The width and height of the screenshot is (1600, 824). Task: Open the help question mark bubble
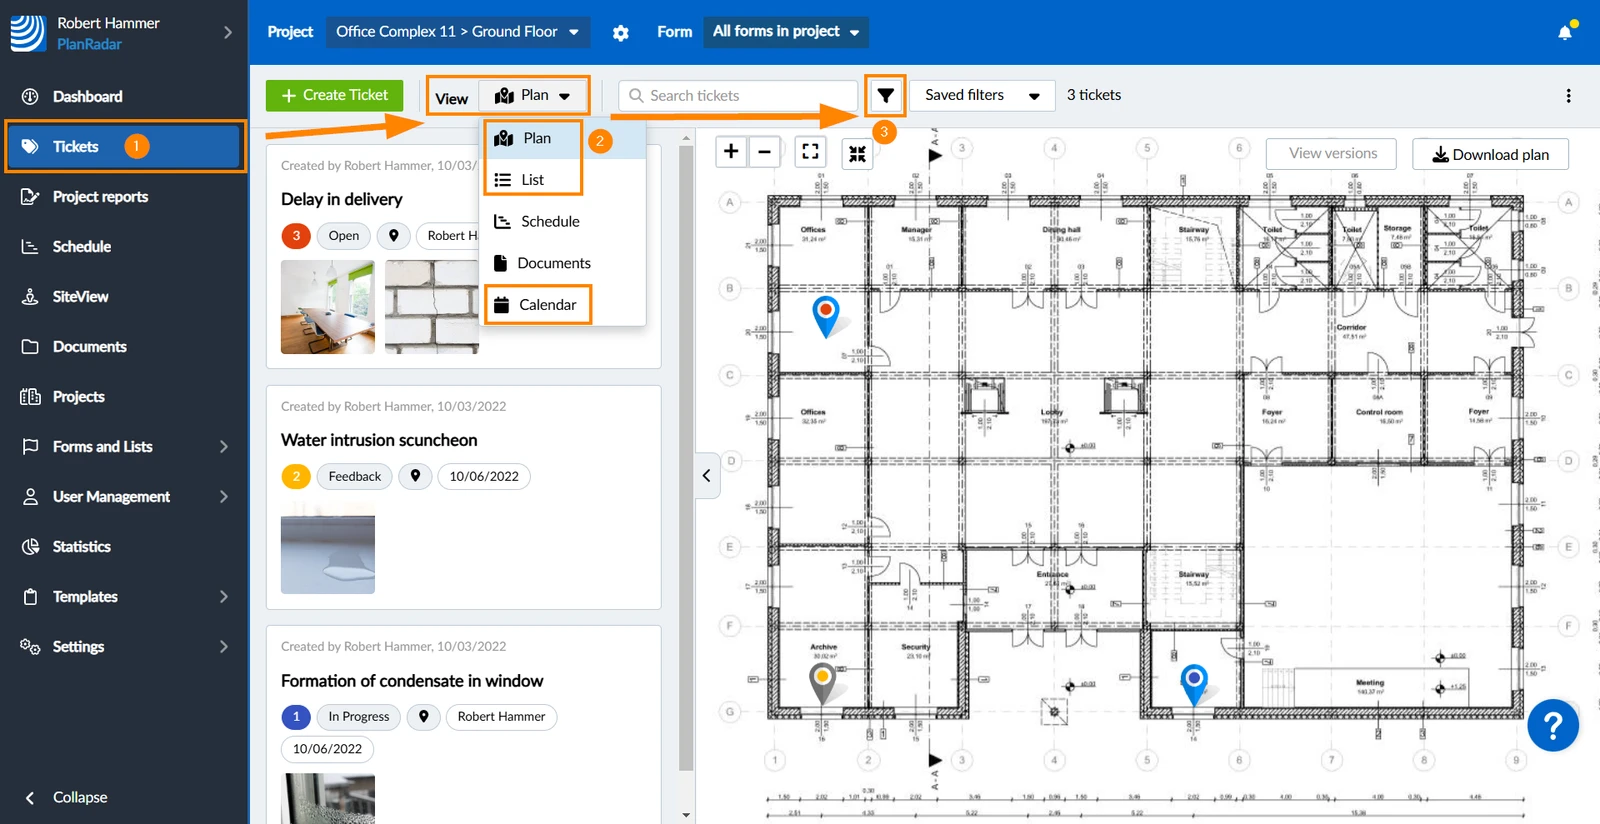[1553, 725]
